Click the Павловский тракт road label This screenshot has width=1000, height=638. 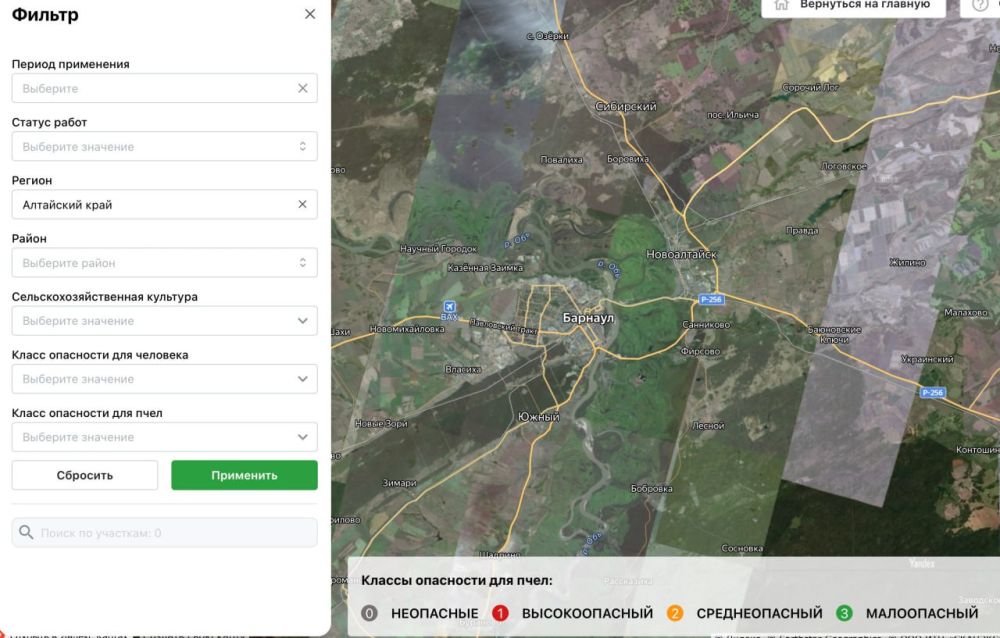pyautogui.click(x=504, y=325)
